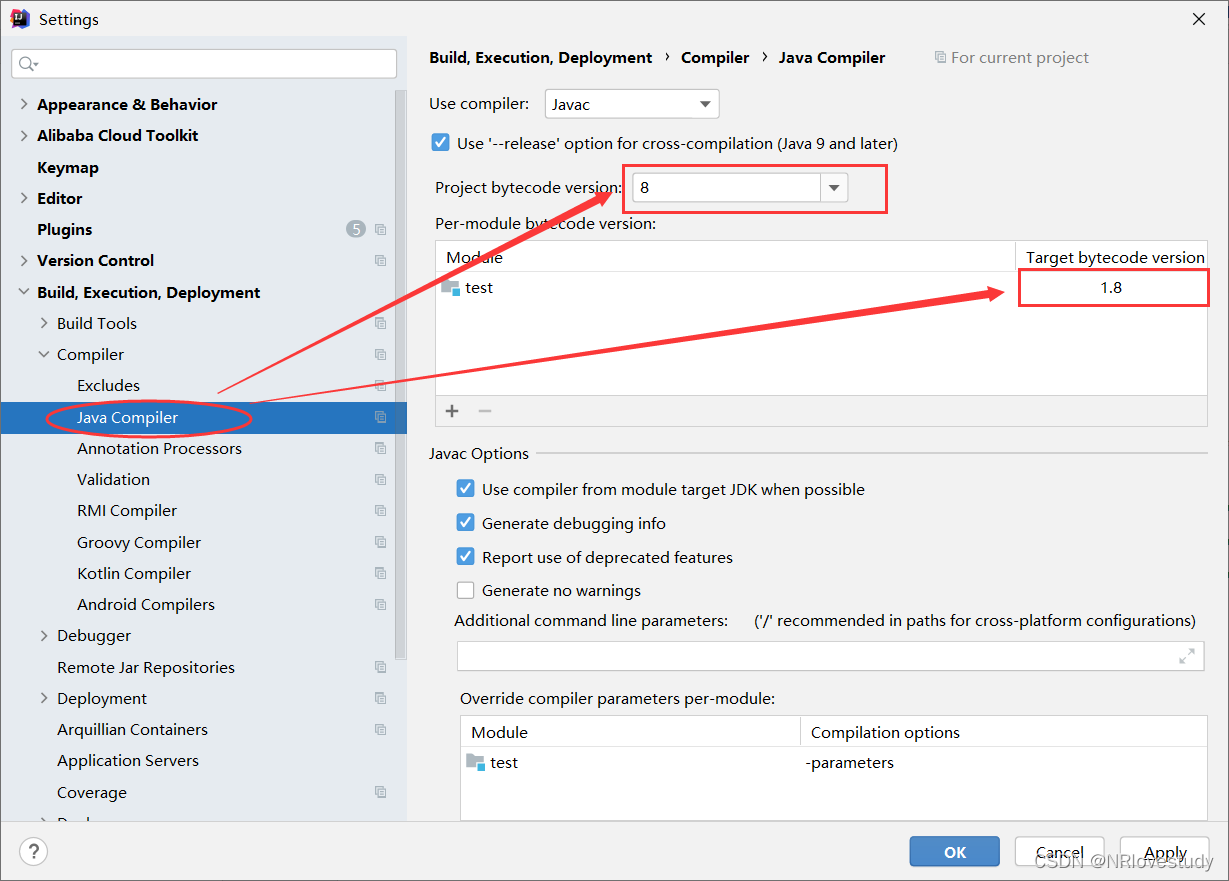
Task: Enable Generate no warnings
Action: pyautogui.click(x=465, y=590)
